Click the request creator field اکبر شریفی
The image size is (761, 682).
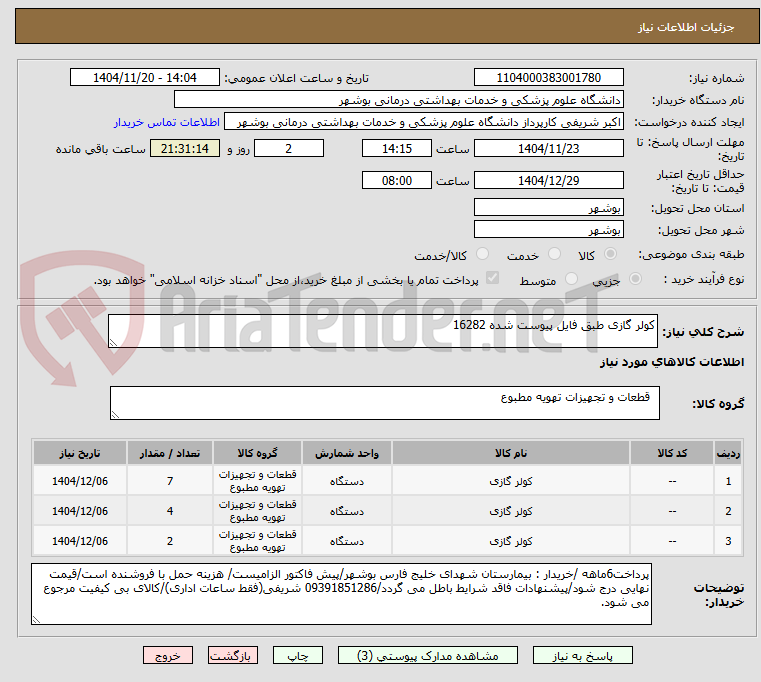423,122
